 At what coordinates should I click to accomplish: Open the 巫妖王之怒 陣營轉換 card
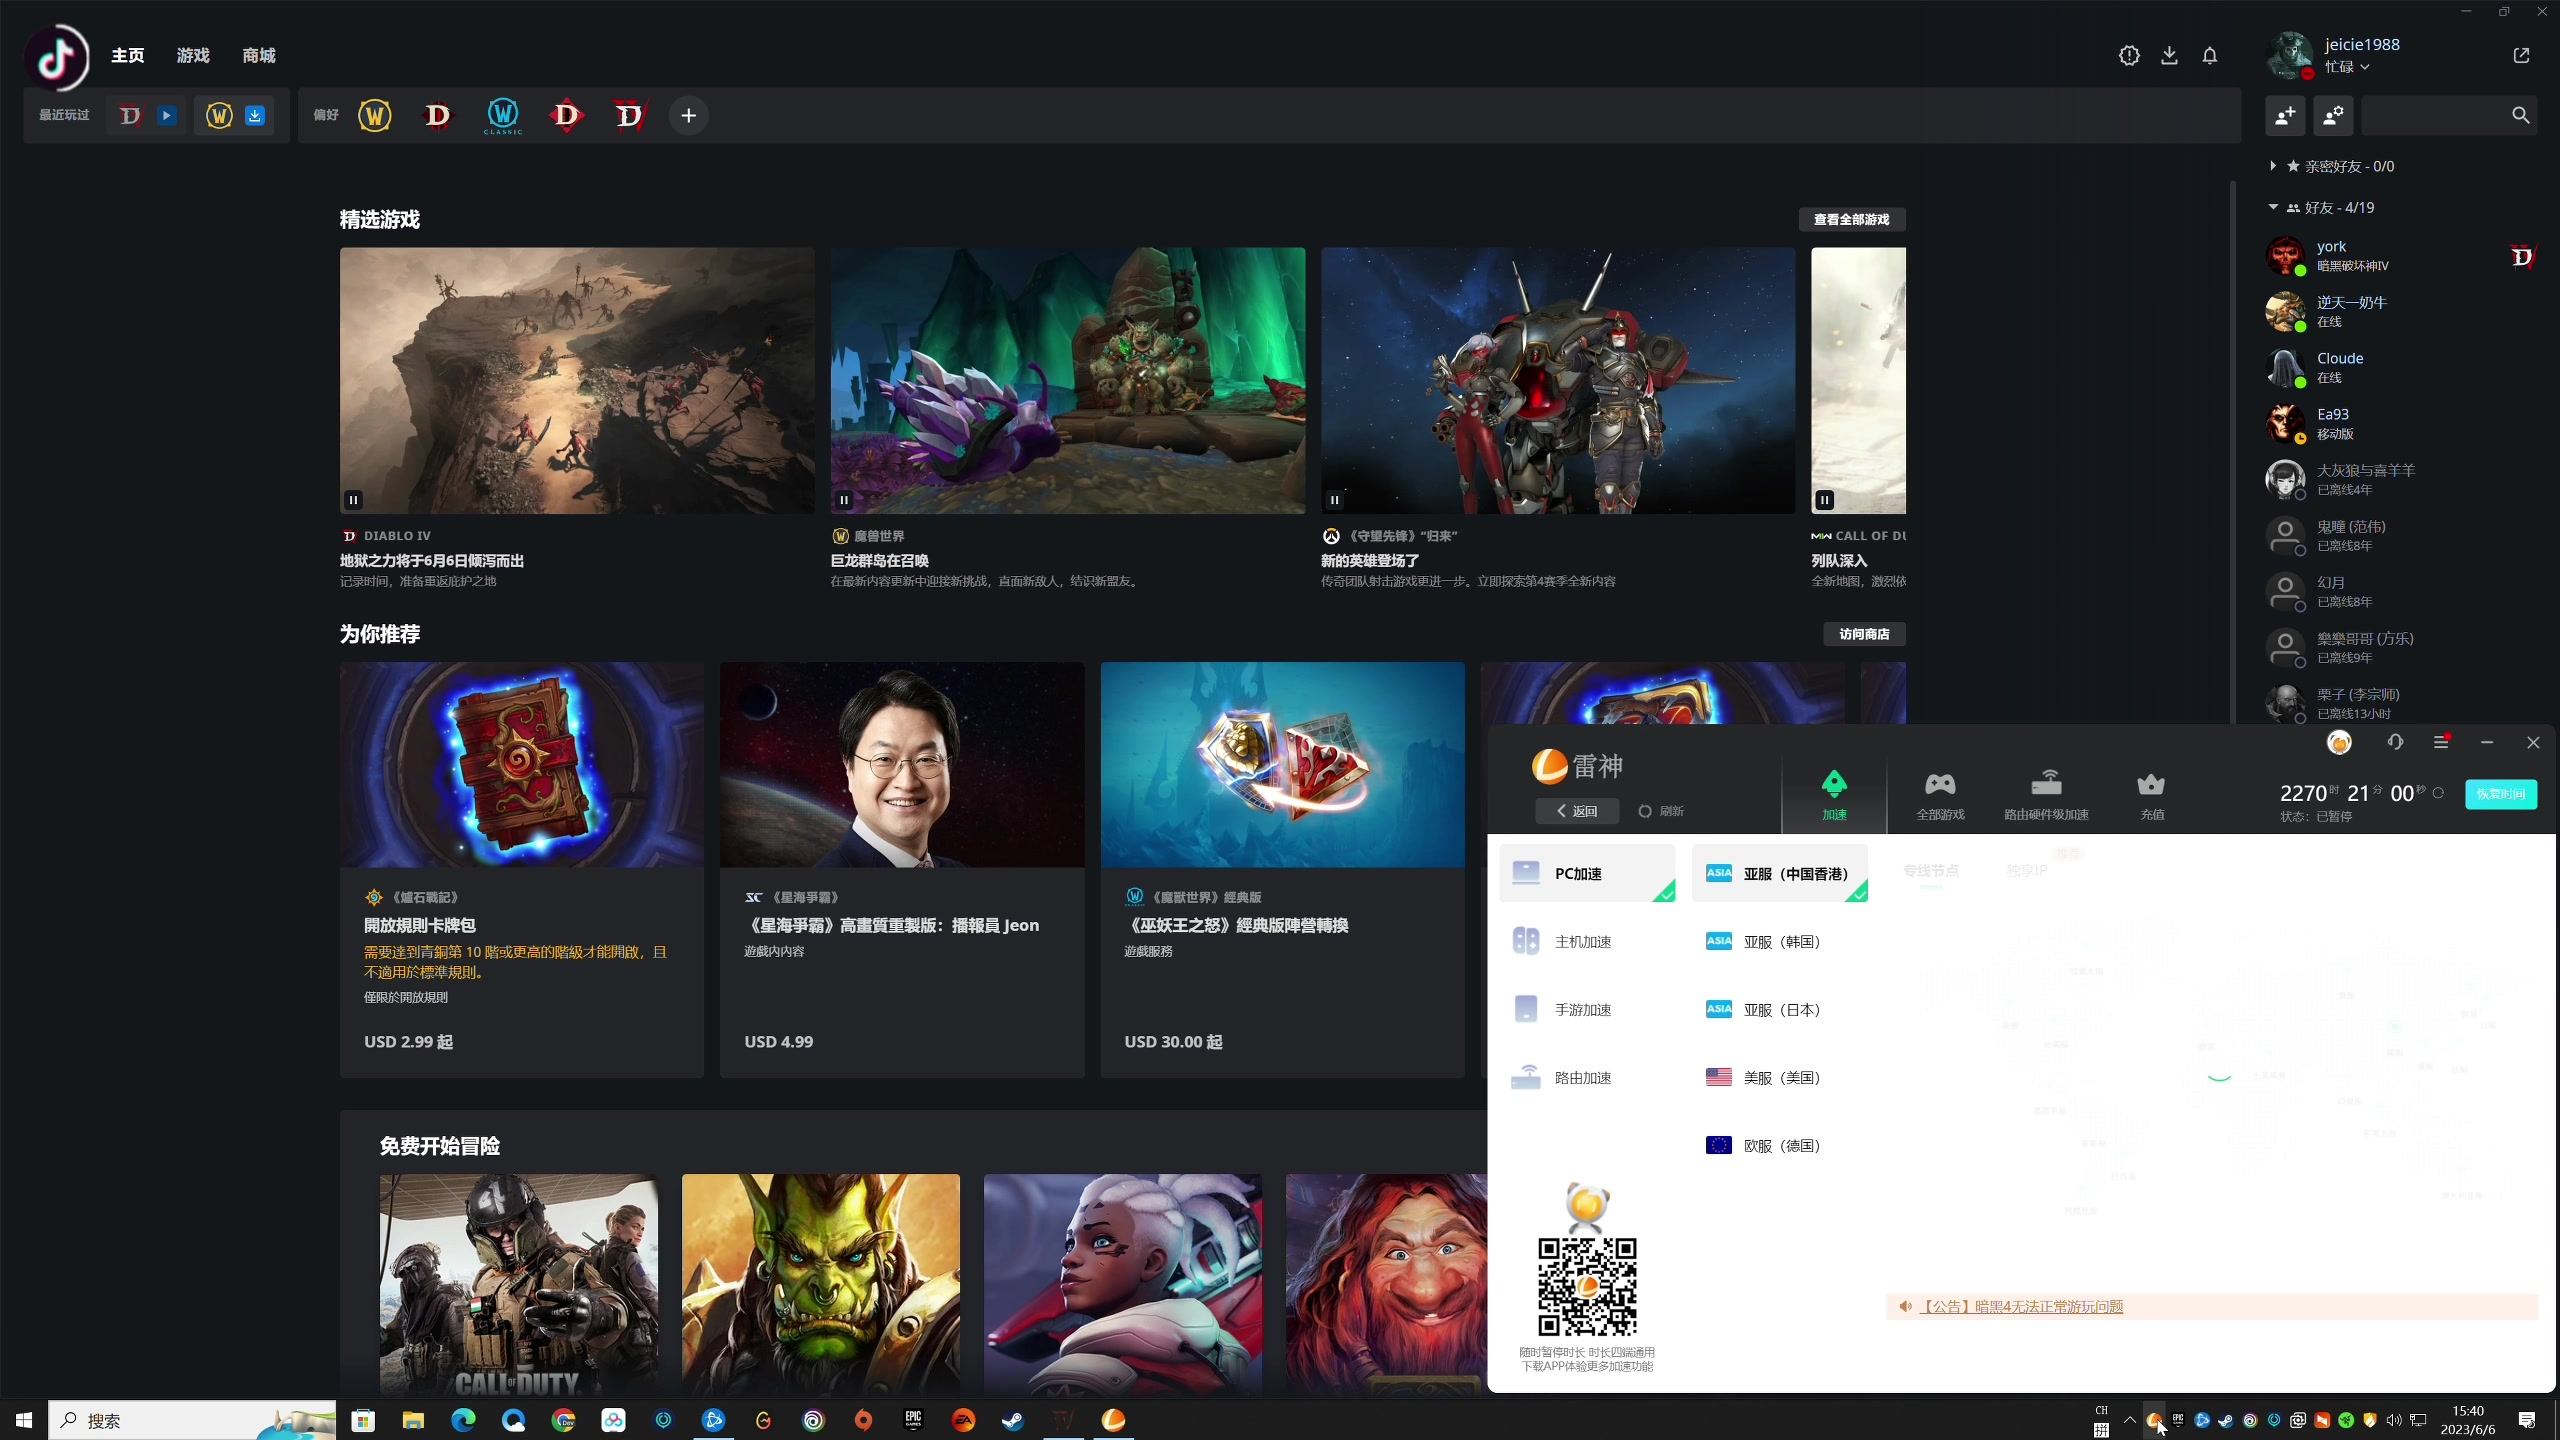coord(1282,869)
